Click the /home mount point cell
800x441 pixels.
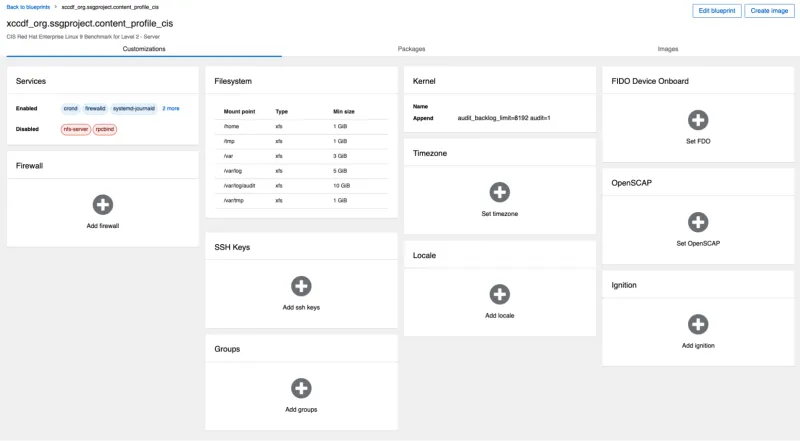pyautogui.click(x=231, y=127)
